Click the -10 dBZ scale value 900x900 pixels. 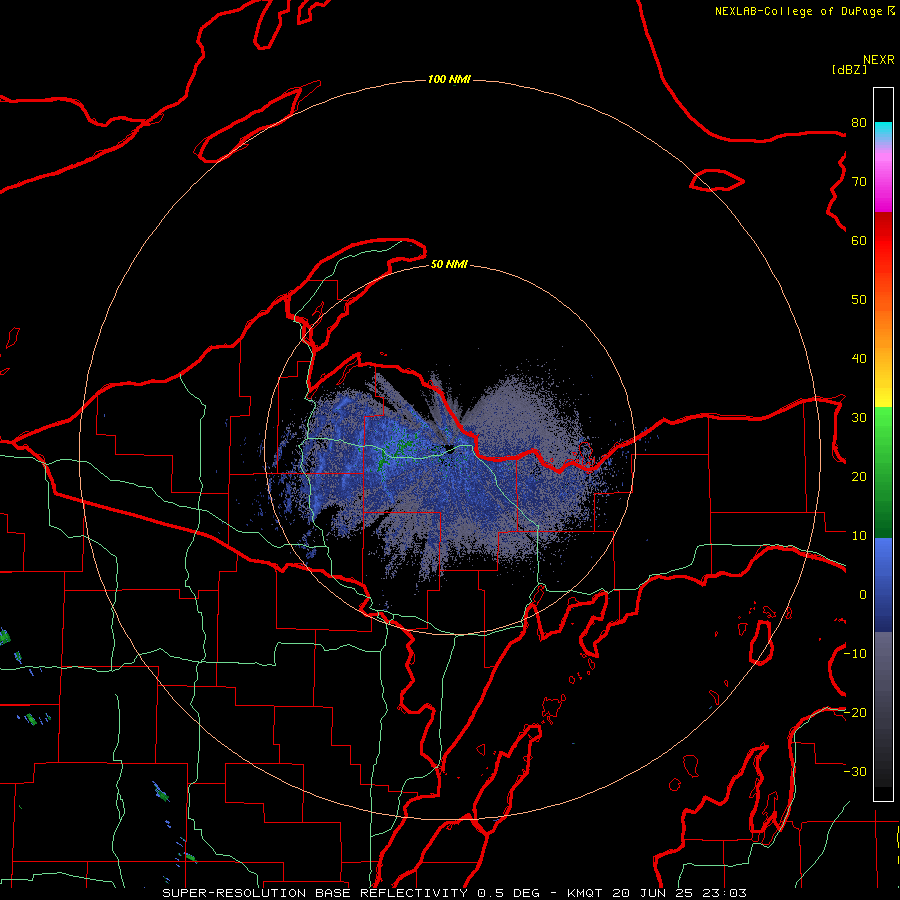[855, 654]
